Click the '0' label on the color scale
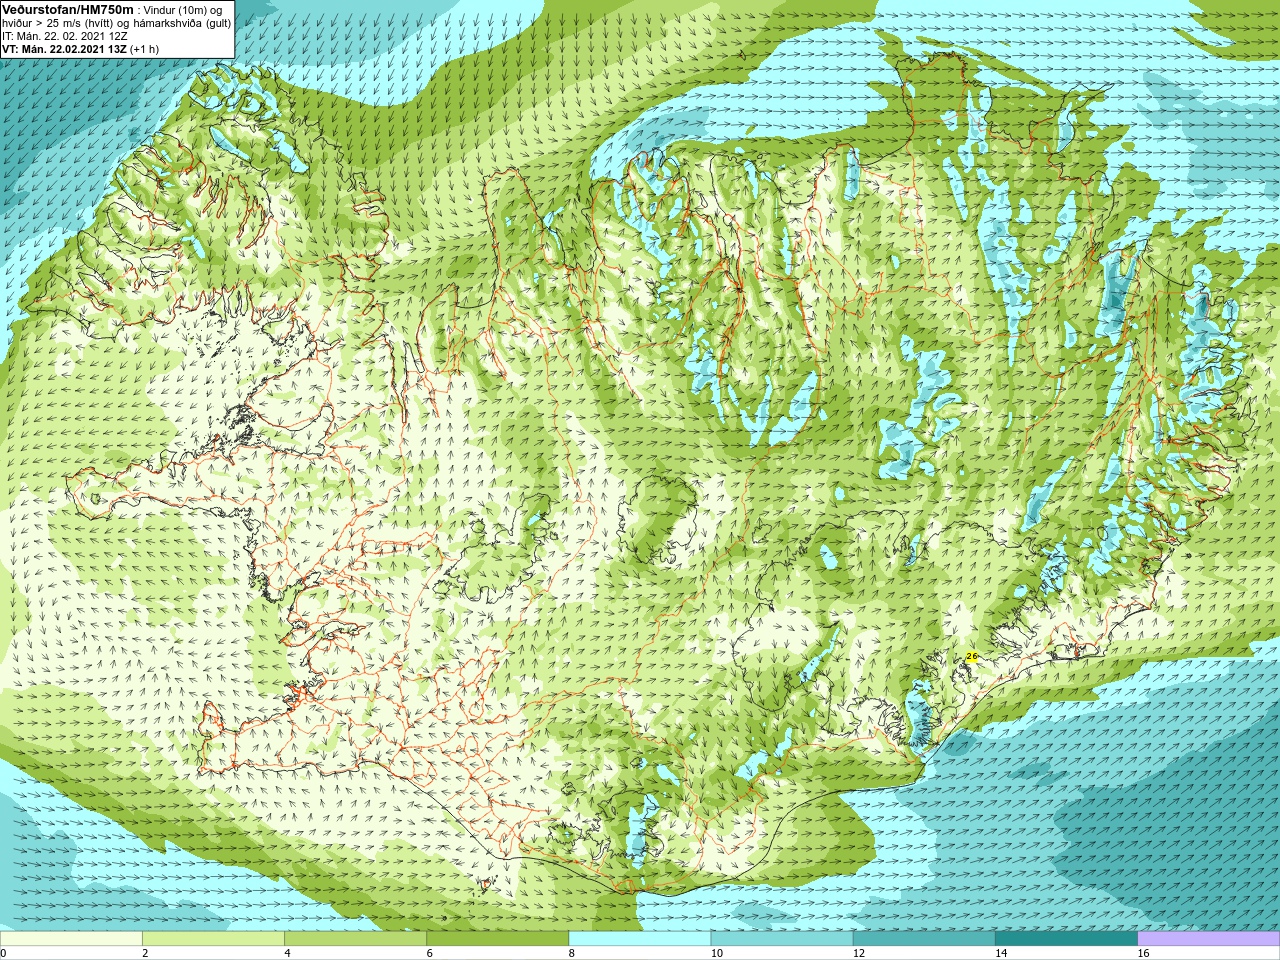 pos(4,953)
